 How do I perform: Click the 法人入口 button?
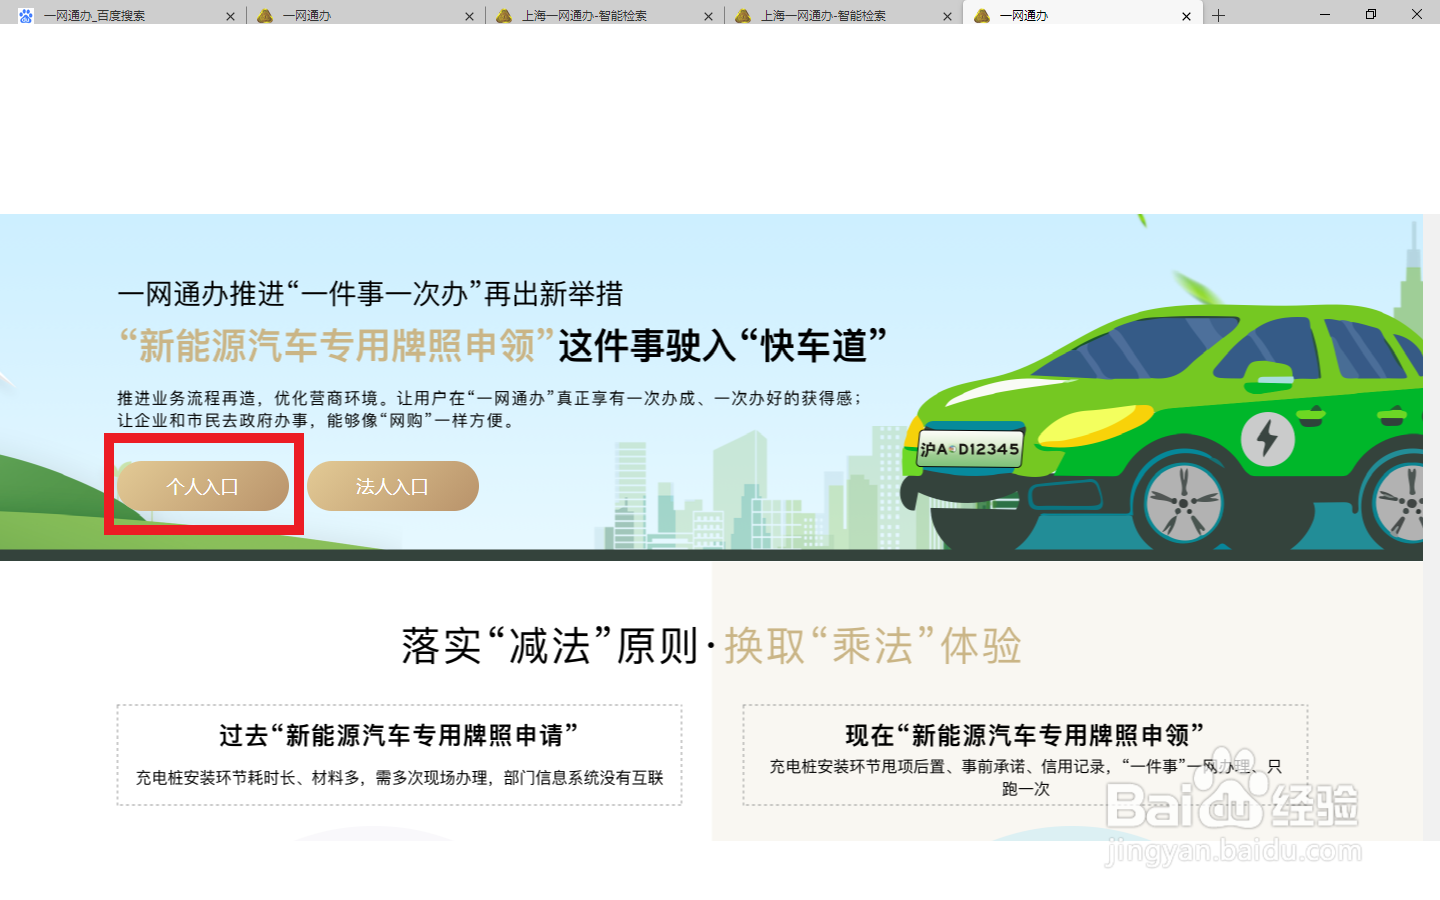tap(392, 486)
